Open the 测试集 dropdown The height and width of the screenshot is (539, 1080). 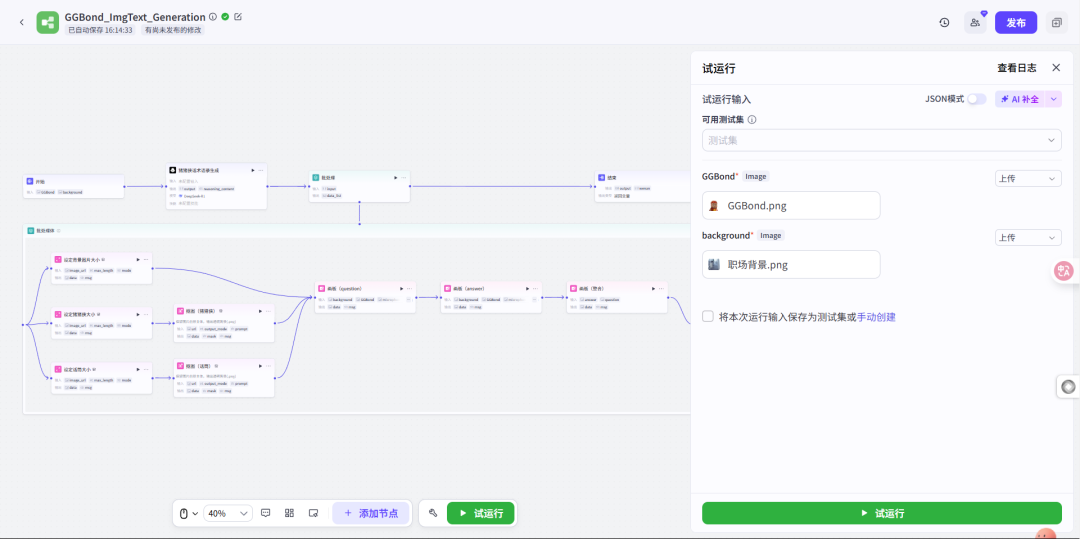(882, 140)
